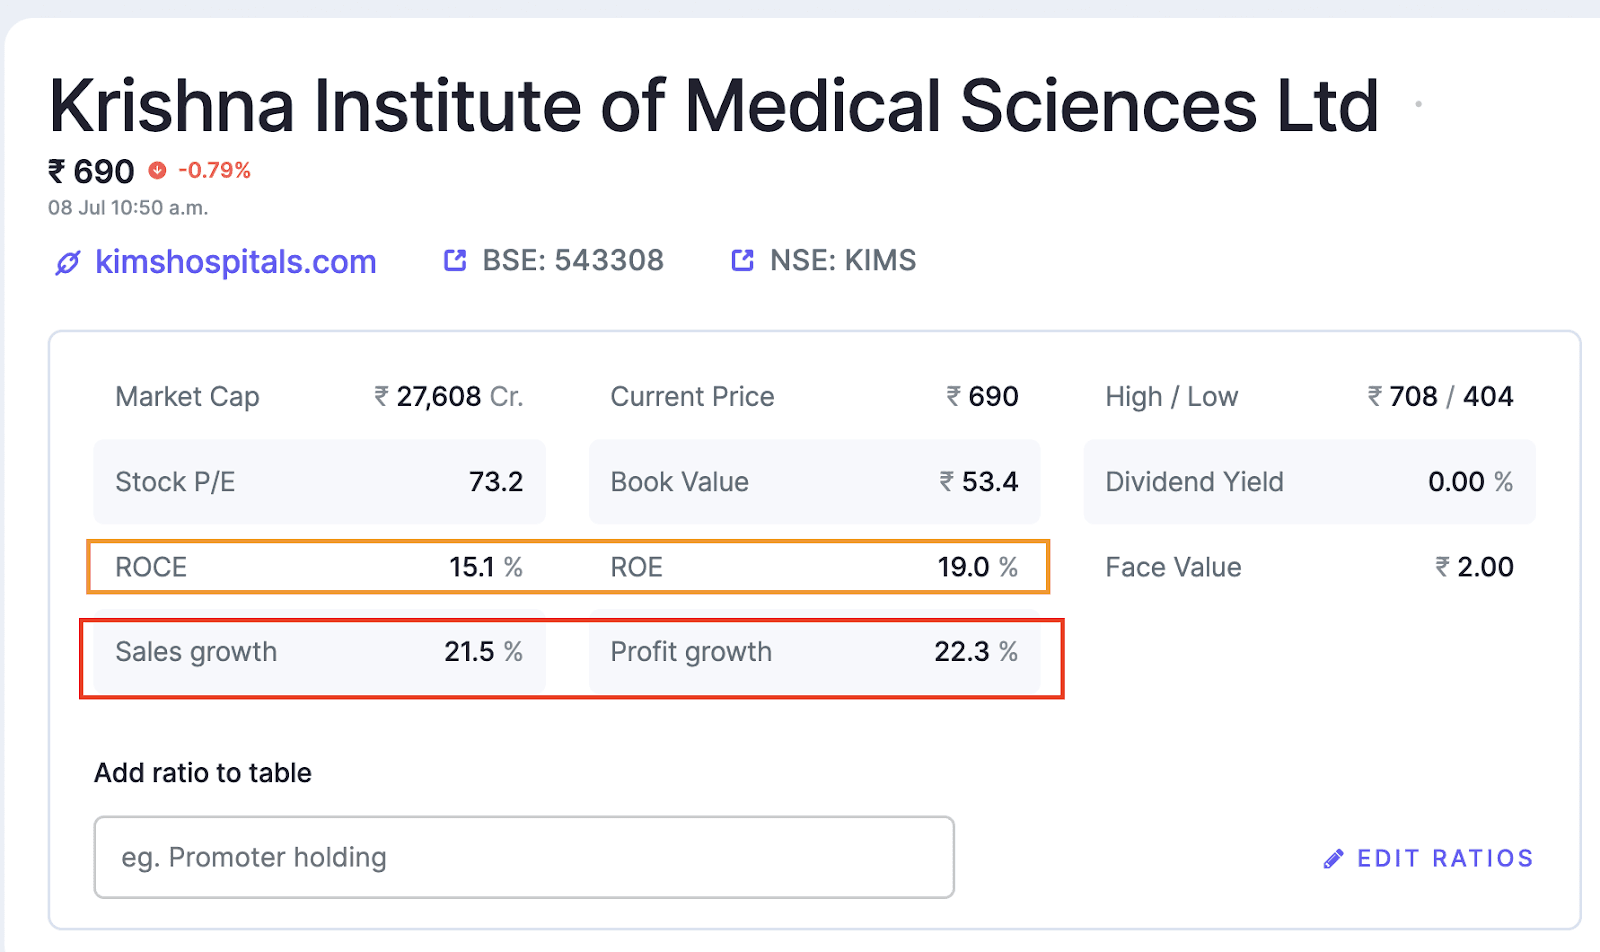Open the NSE: KIMS listing link
This screenshot has height=952, width=1600.
(842, 261)
